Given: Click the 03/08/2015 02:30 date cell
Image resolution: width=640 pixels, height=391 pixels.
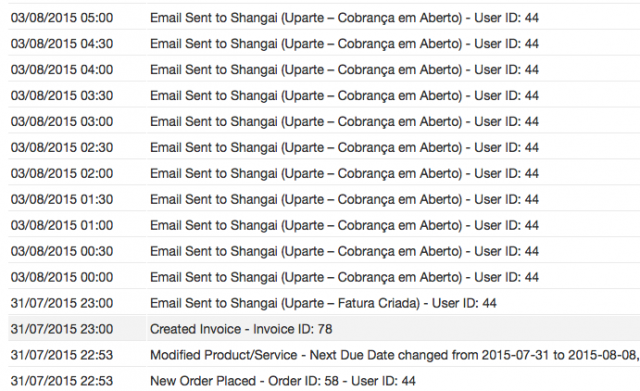Looking at the screenshot, I should 62,147.
